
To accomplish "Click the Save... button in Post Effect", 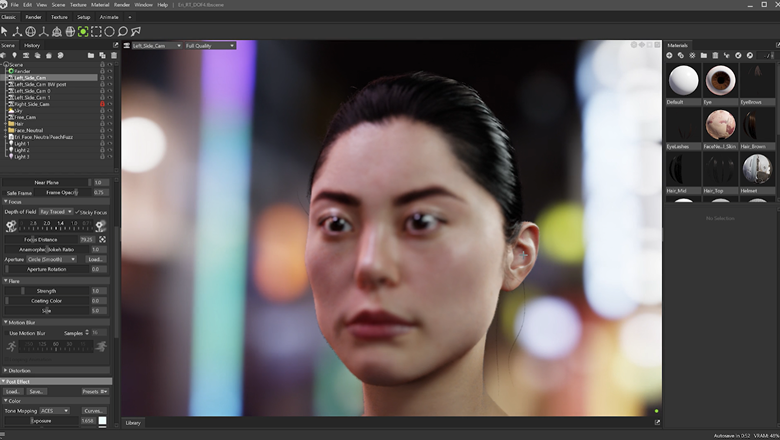I will (36, 391).
